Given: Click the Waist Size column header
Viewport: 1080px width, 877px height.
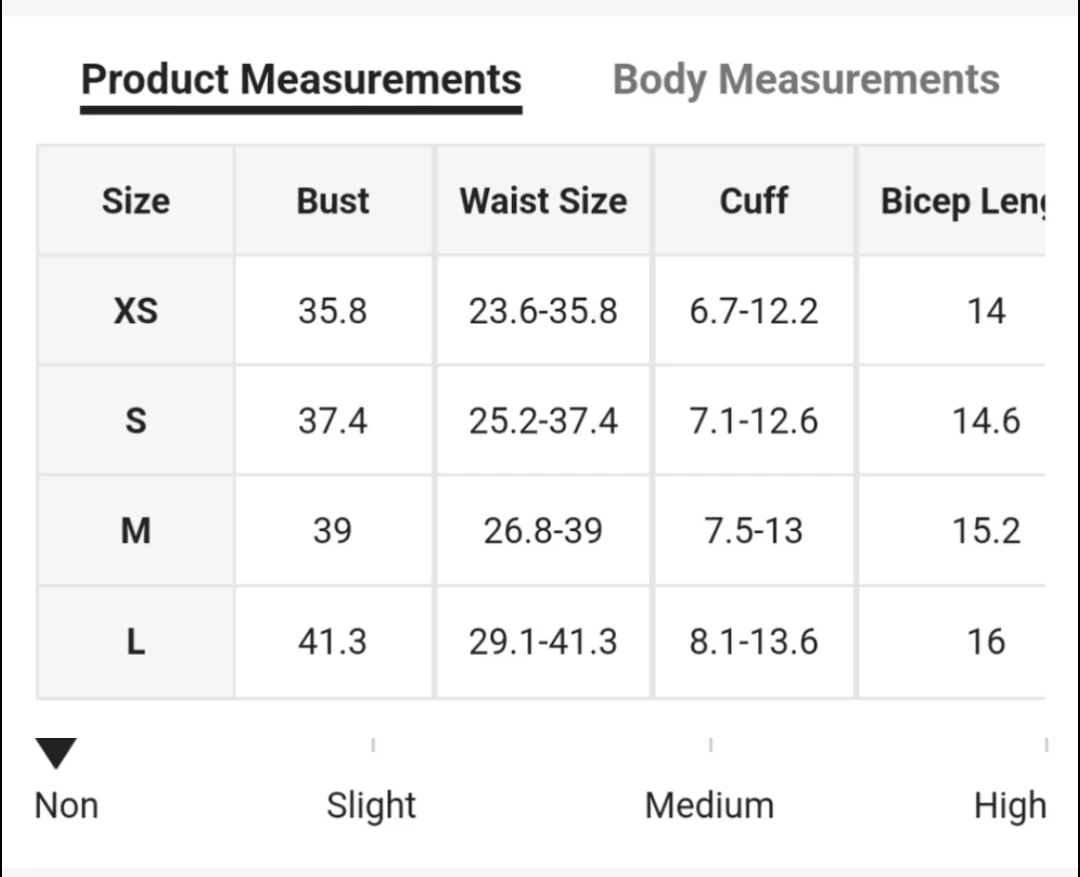Looking at the screenshot, I should [543, 200].
